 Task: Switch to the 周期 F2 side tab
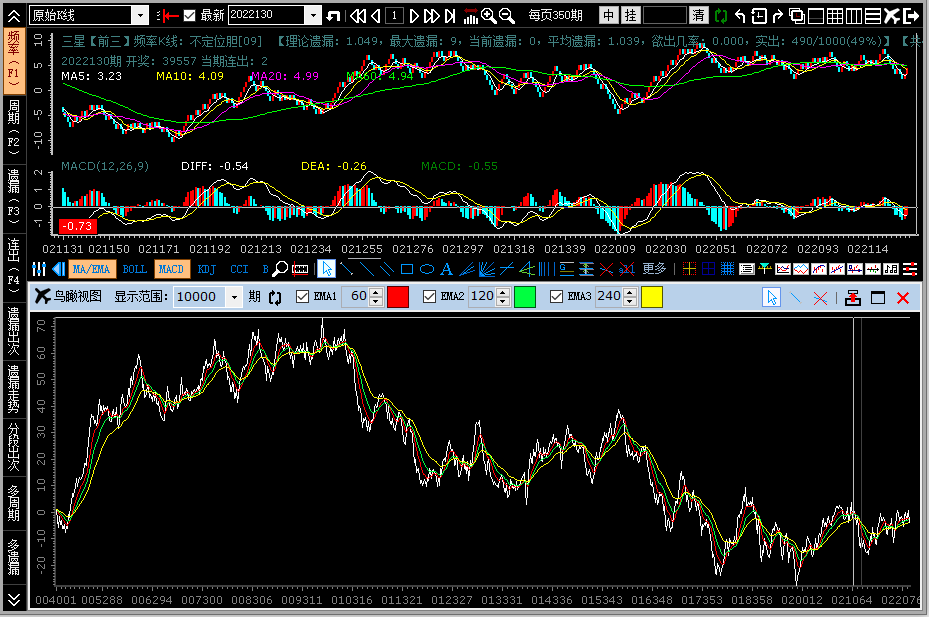[x=14, y=124]
